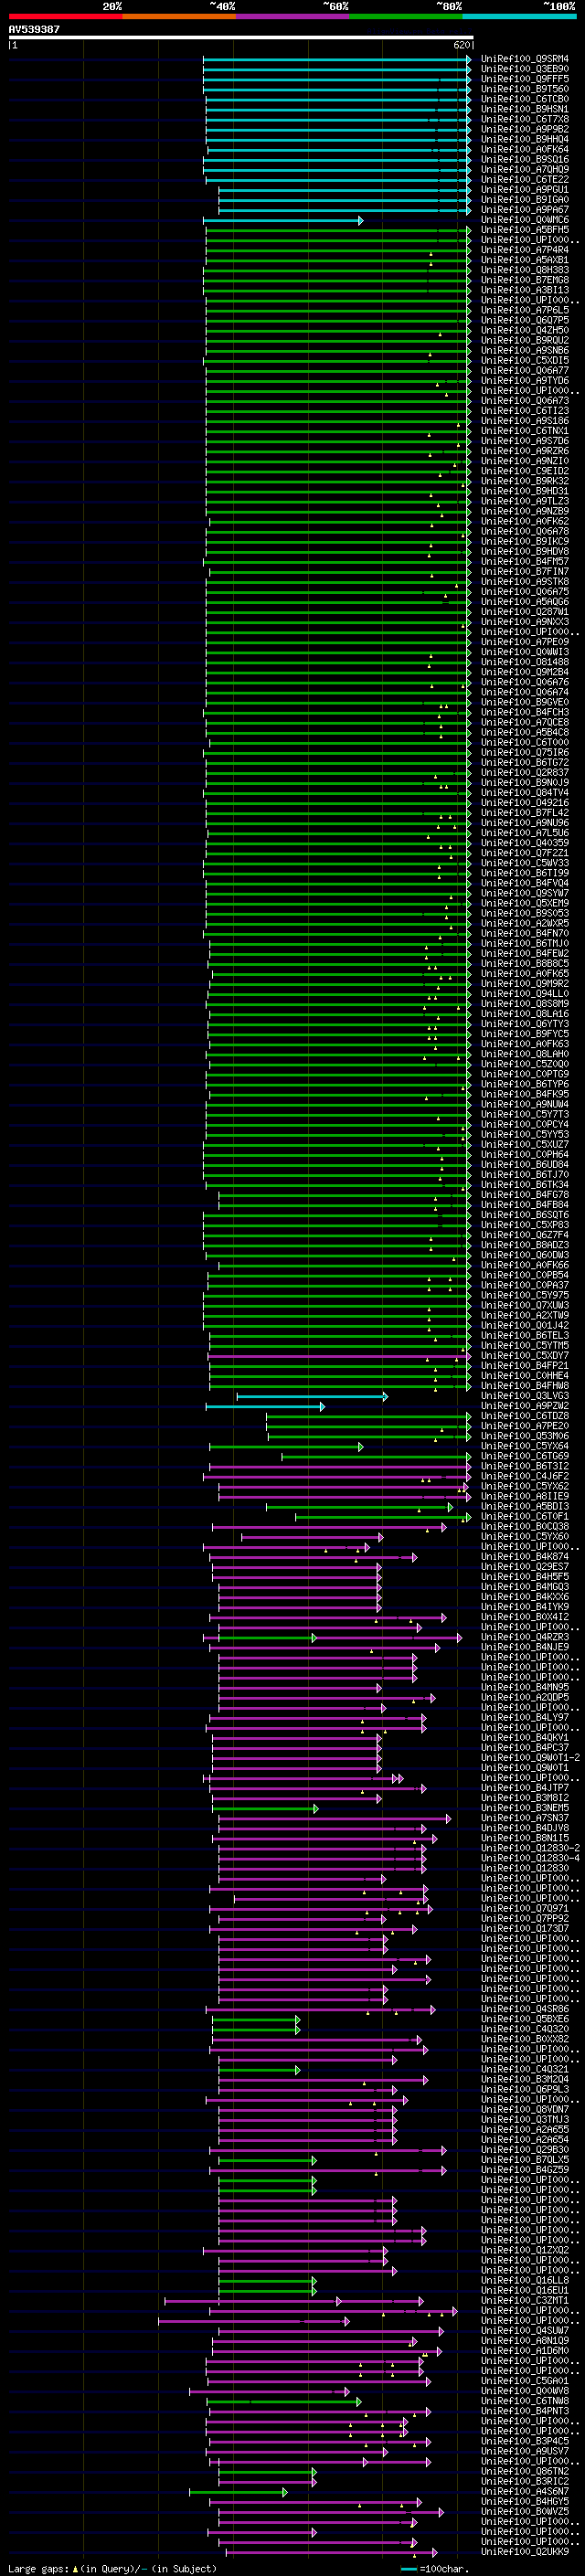This screenshot has width=585, height=2576.
Task: Select hit UniRef100_A3BI13
Action: [525, 290]
